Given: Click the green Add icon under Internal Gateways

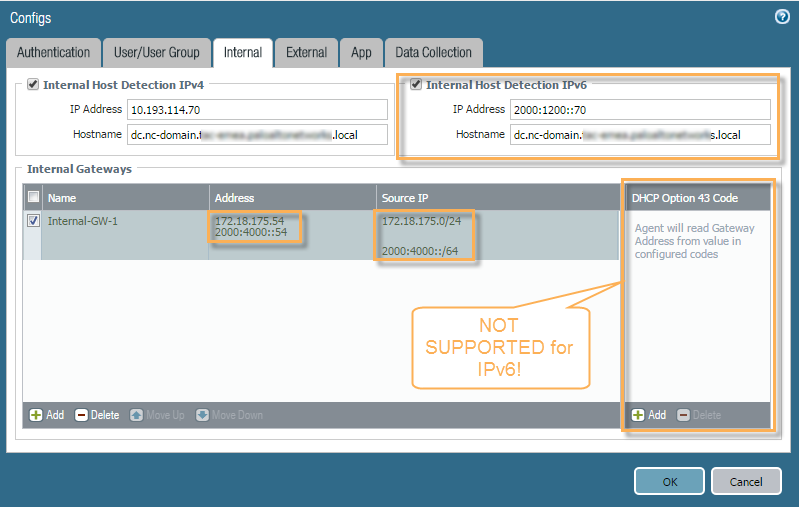Looking at the screenshot, I should coord(36,415).
